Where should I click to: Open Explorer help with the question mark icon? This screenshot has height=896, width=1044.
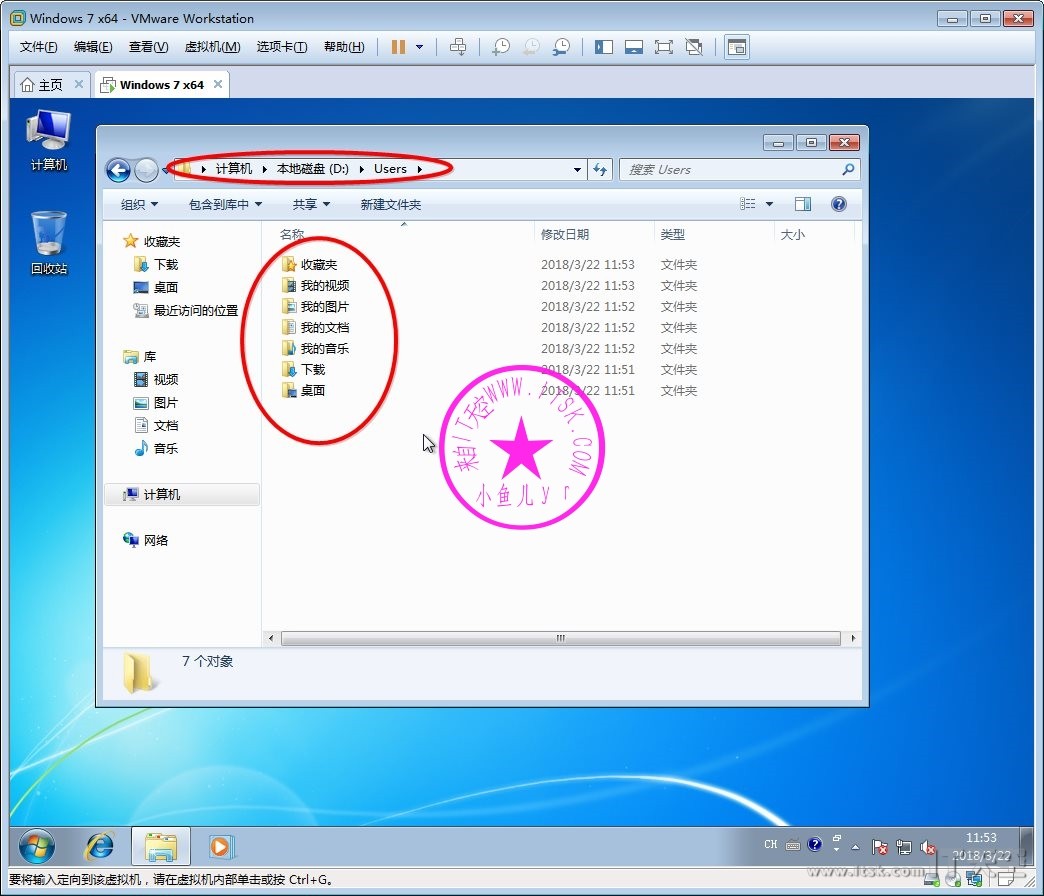839,204
